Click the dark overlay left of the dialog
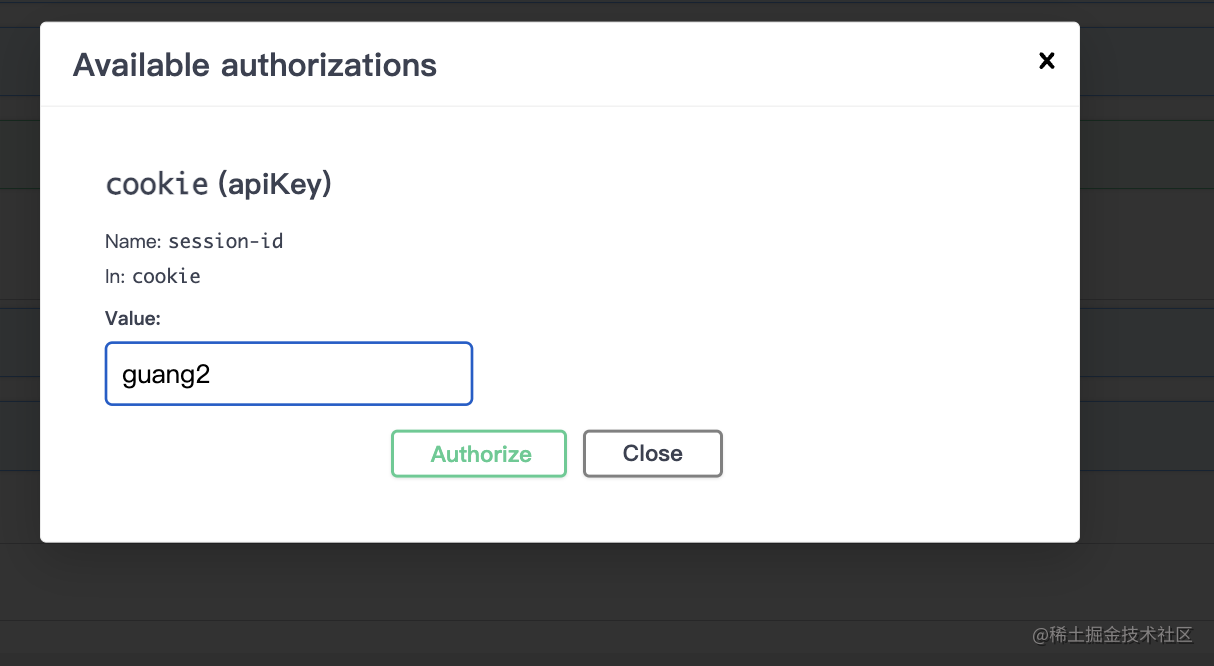 pyautogui.click(x=19, y=300)
